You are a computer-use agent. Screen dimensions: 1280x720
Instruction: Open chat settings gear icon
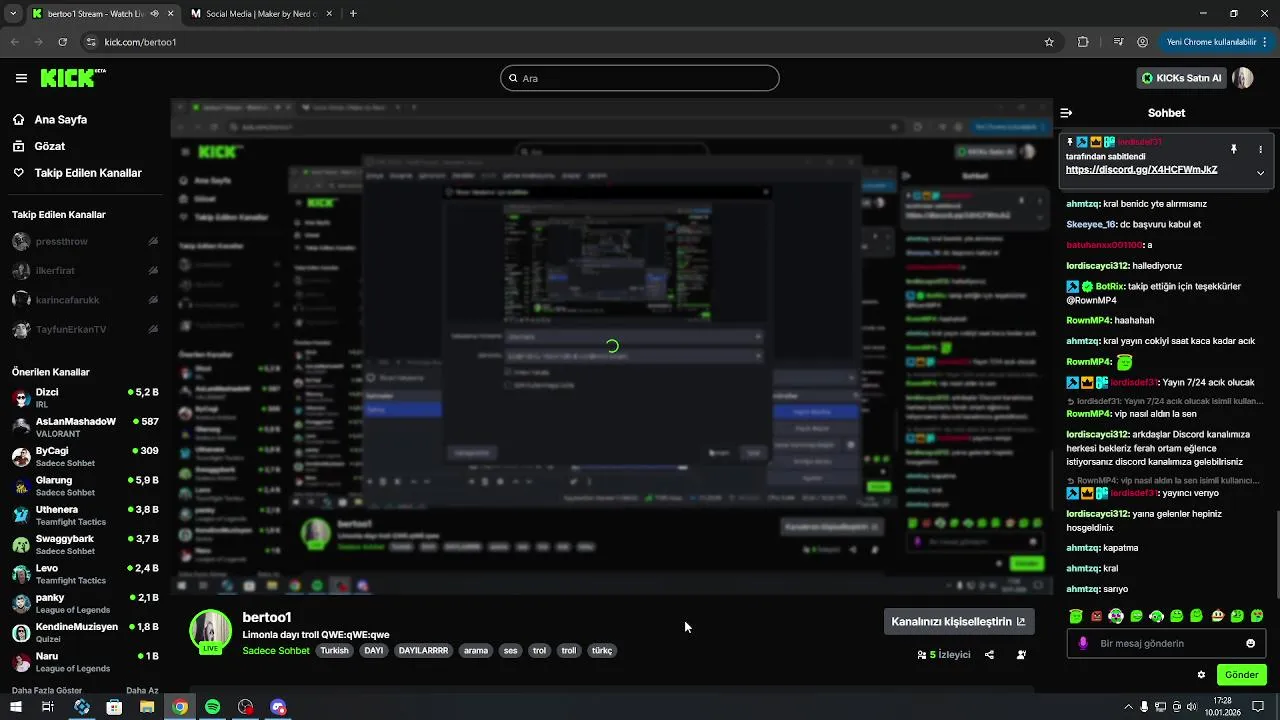[x=1201, y=675]
